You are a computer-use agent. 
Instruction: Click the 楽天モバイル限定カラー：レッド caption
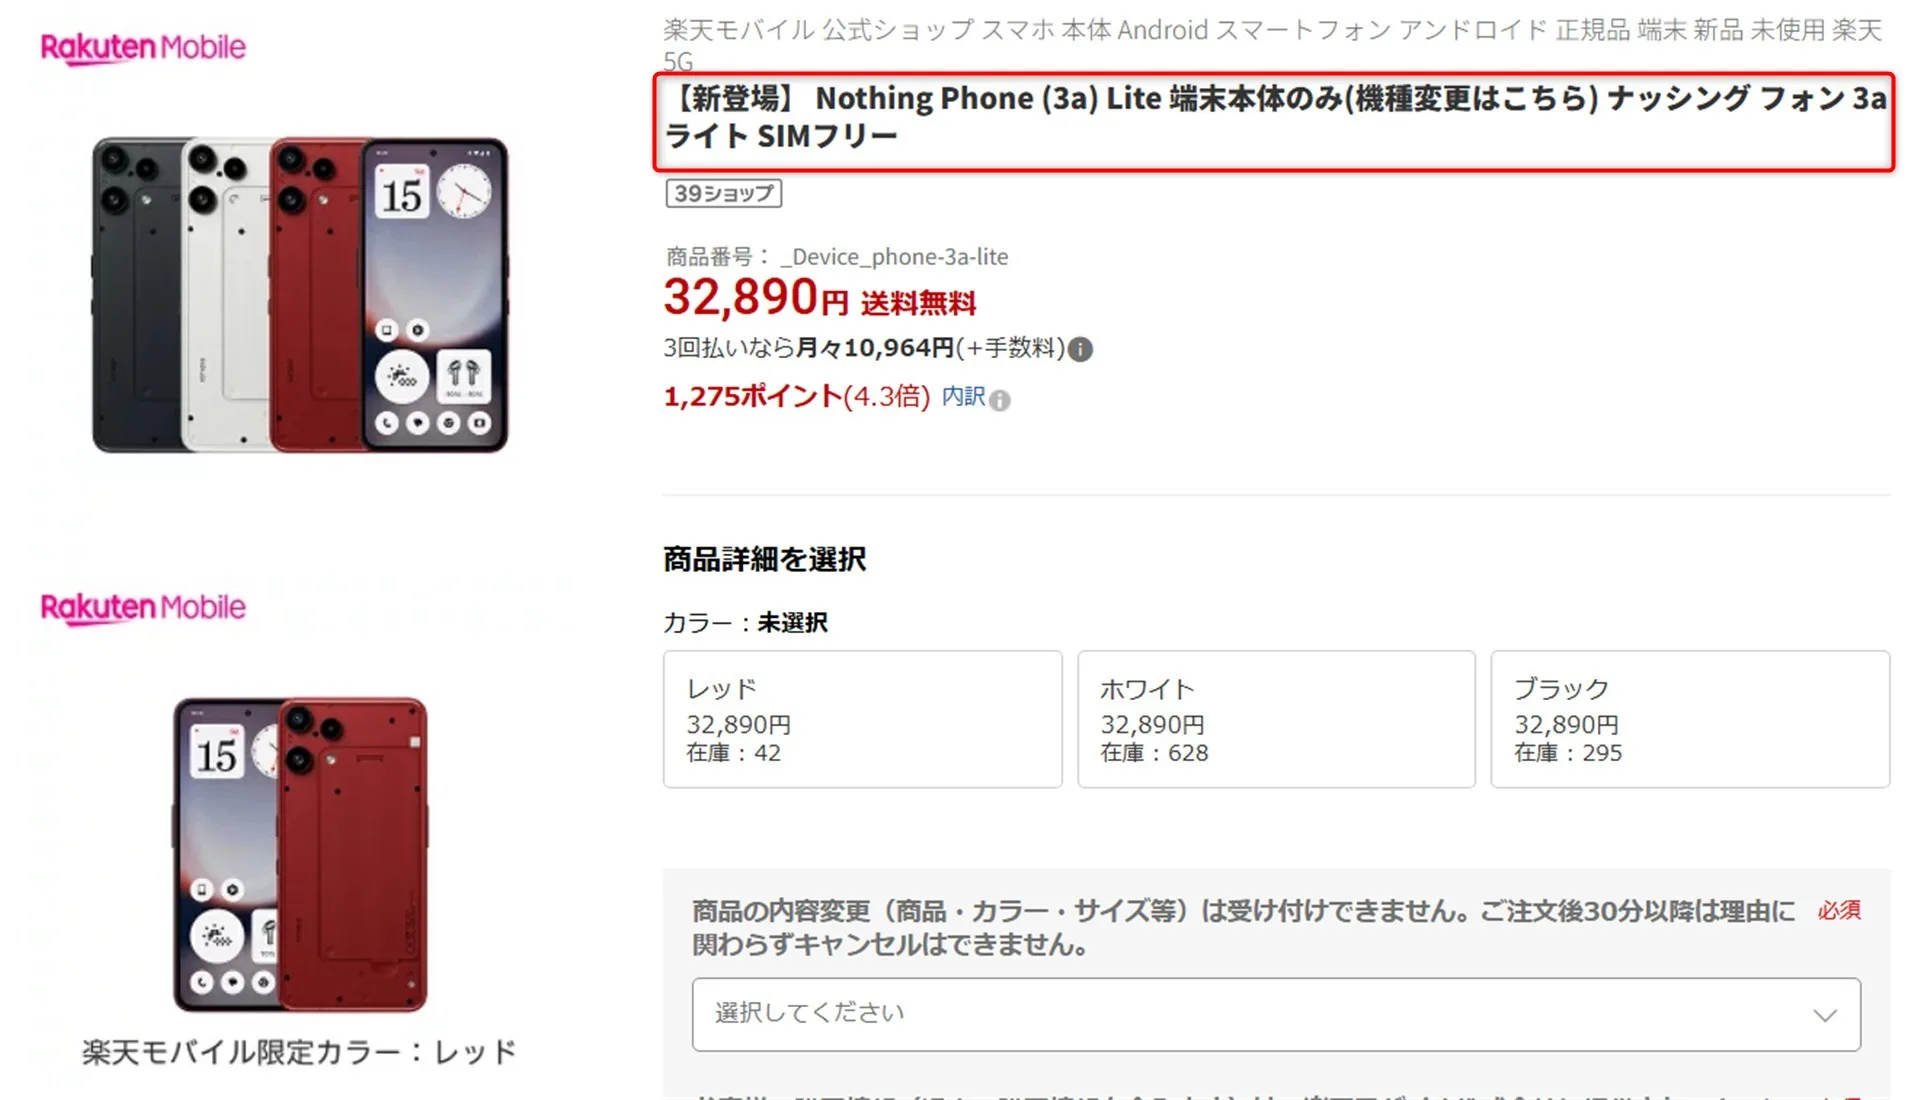[x=299, y=1052]
